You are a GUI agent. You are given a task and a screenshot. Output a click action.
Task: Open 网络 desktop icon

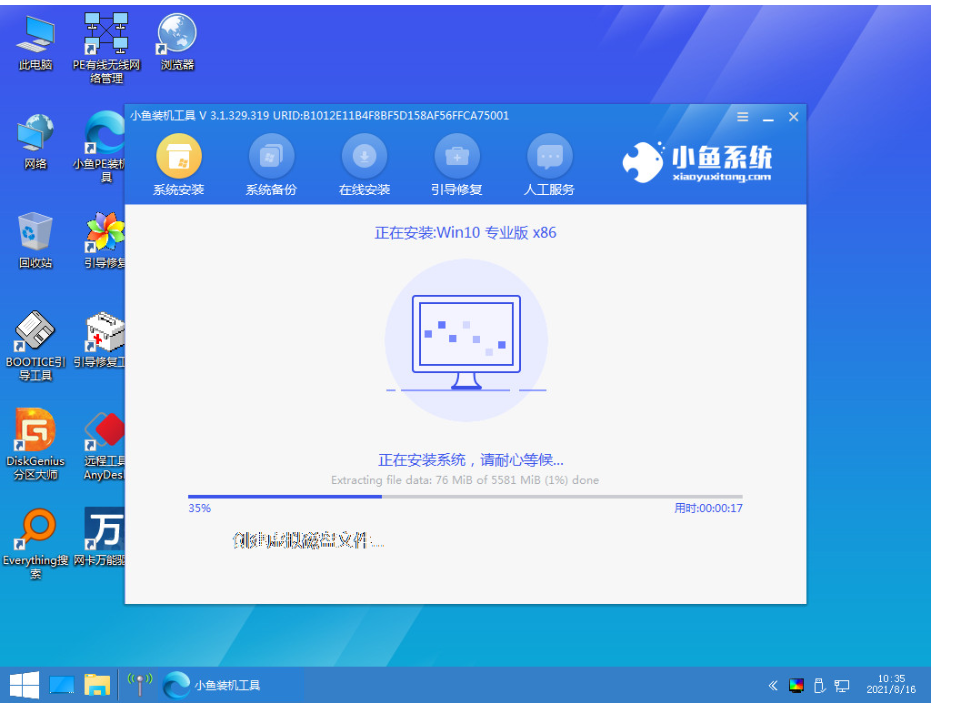click(x=35, y=142)
